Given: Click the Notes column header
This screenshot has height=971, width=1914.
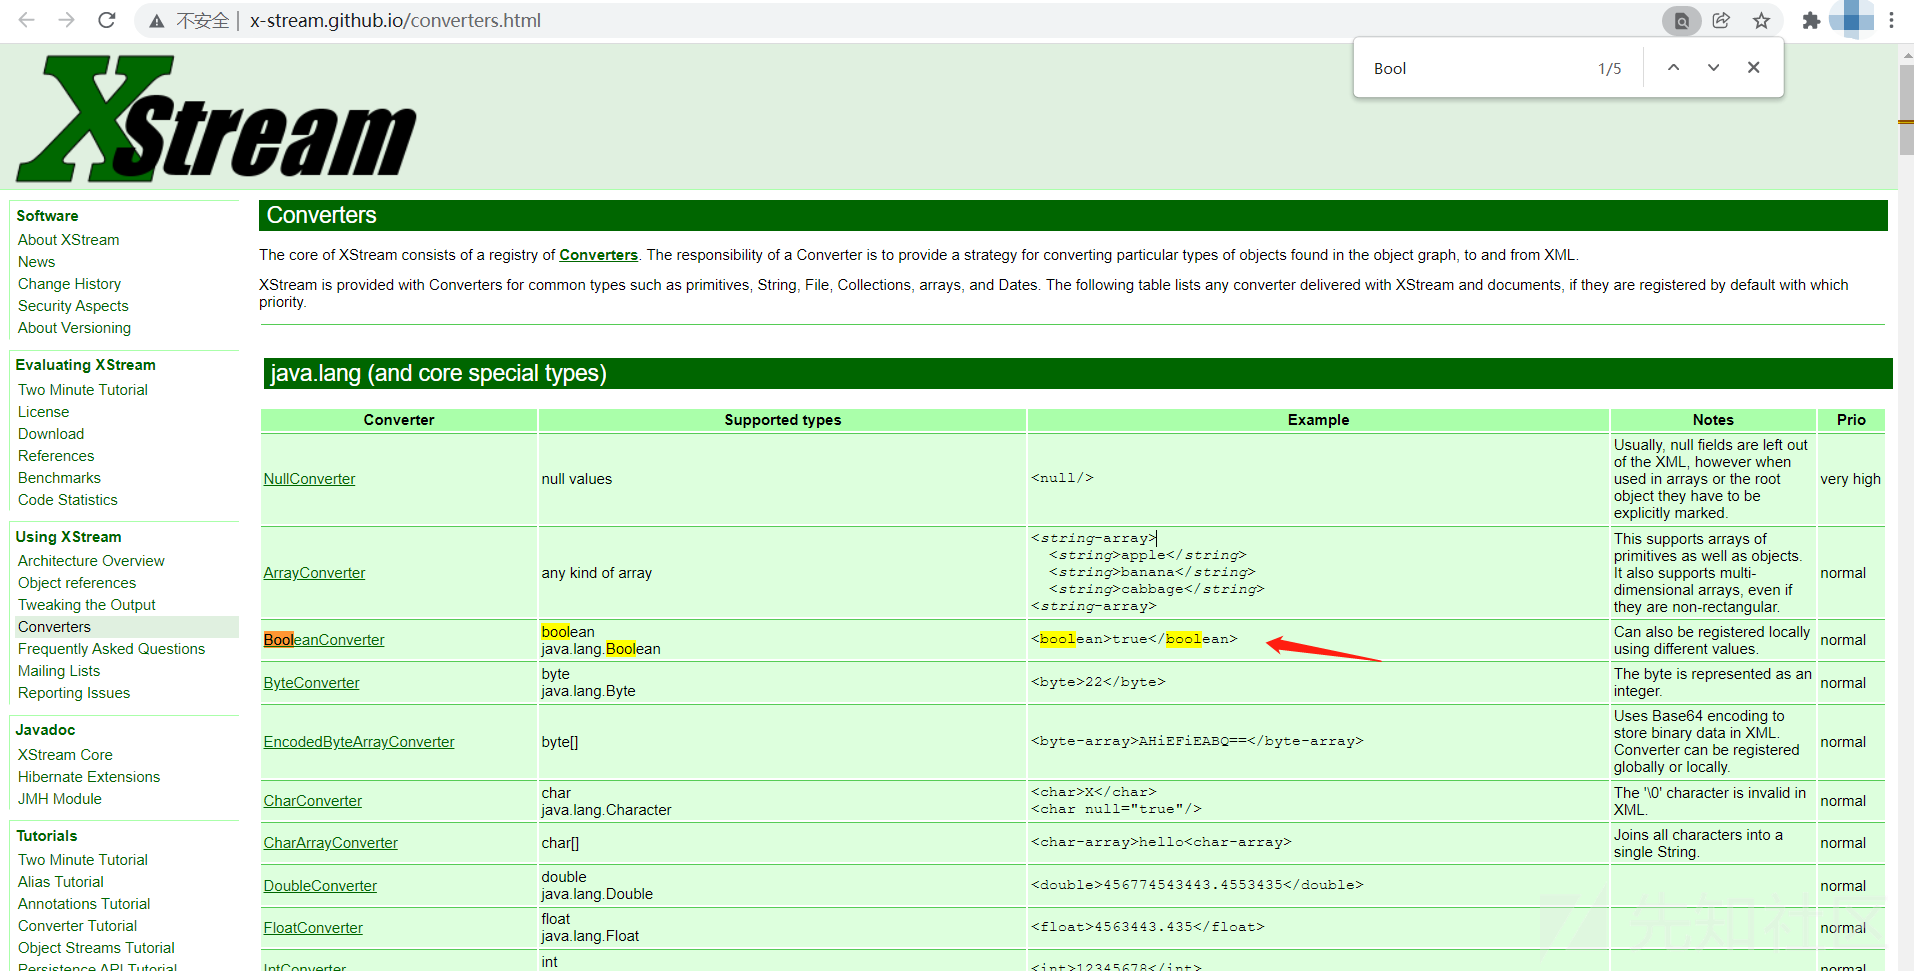Looking at the screenshot, I should point(1713,420).
